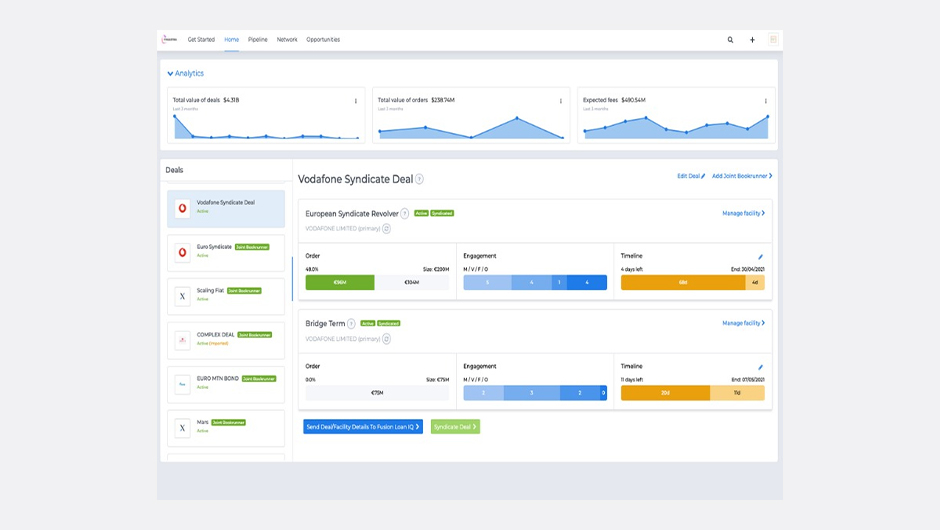
Task: Open options menu for Total value of deals
Action: (x=355, y=101)
